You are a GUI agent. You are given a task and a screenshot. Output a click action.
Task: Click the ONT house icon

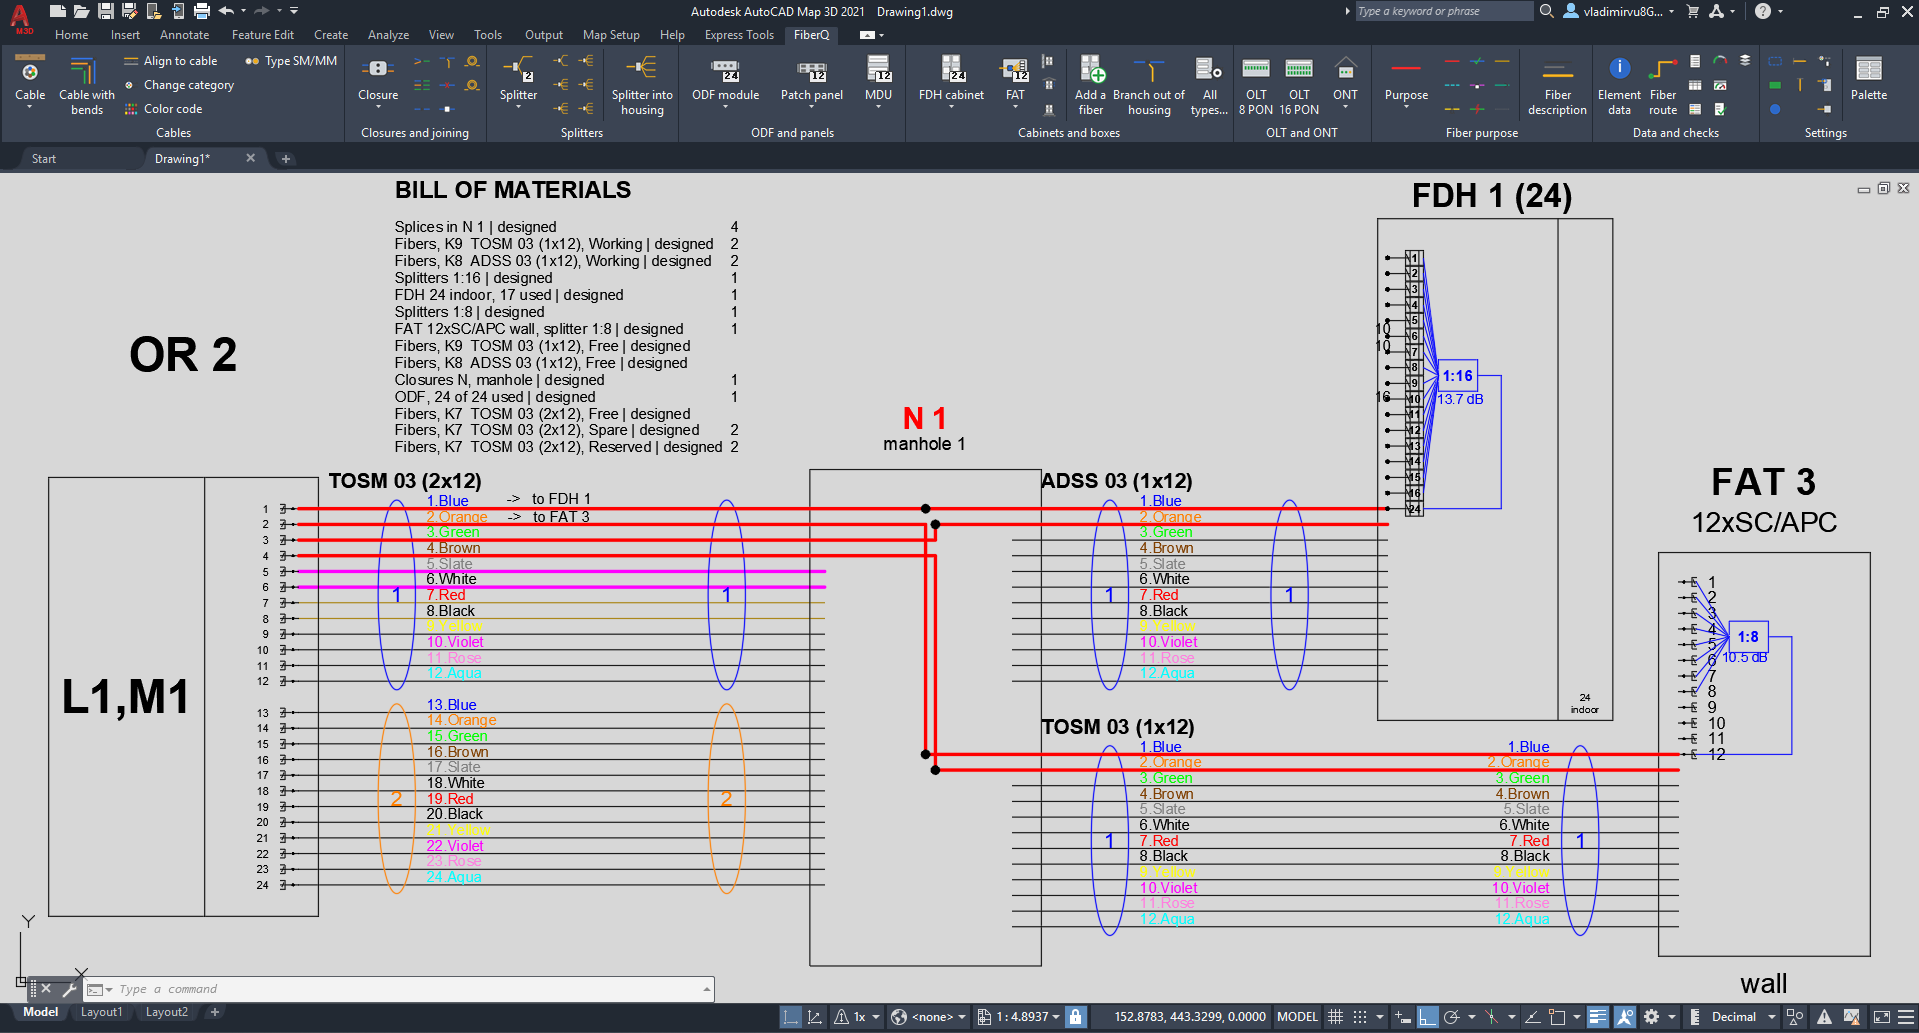[x=1346, y=68]
